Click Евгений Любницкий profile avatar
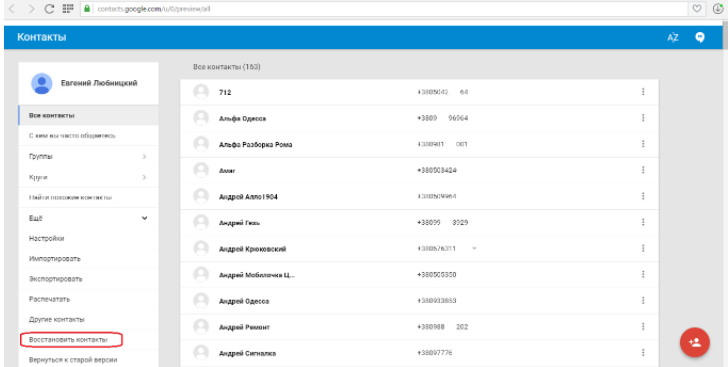The height and width of the screenshot is (367, 728). 42,83
